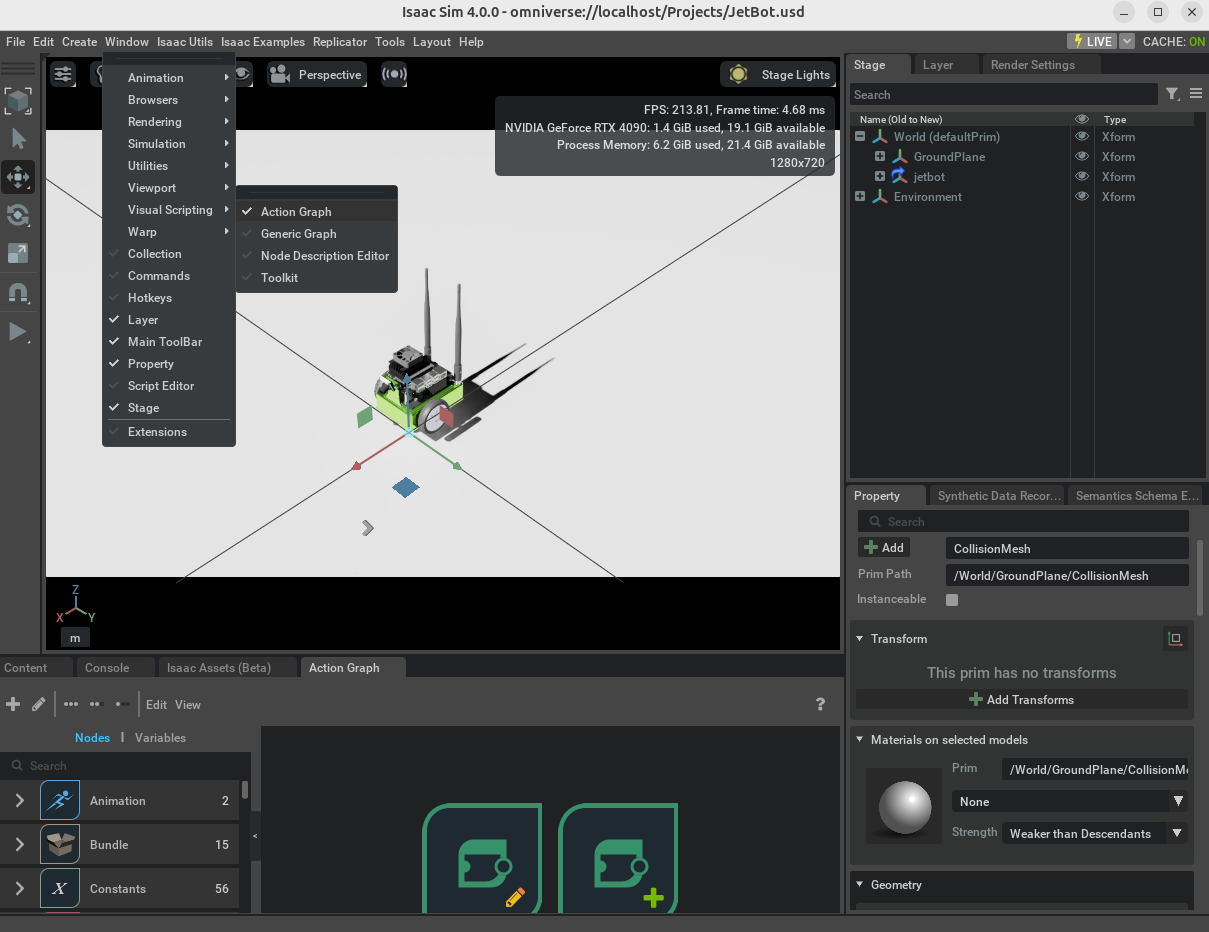1209x932 pixels.
Task: Toggle visibility eye for GroundPlane
Action: click(x=1081, y=156)
